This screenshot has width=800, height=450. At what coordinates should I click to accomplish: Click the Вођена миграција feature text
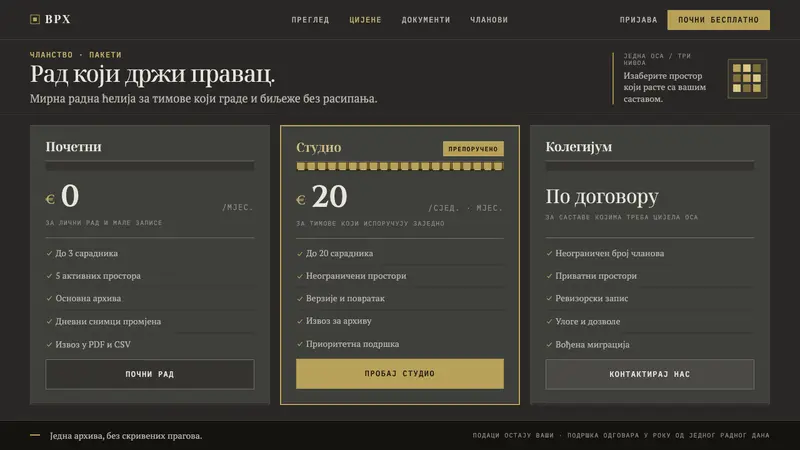[592, 344]
